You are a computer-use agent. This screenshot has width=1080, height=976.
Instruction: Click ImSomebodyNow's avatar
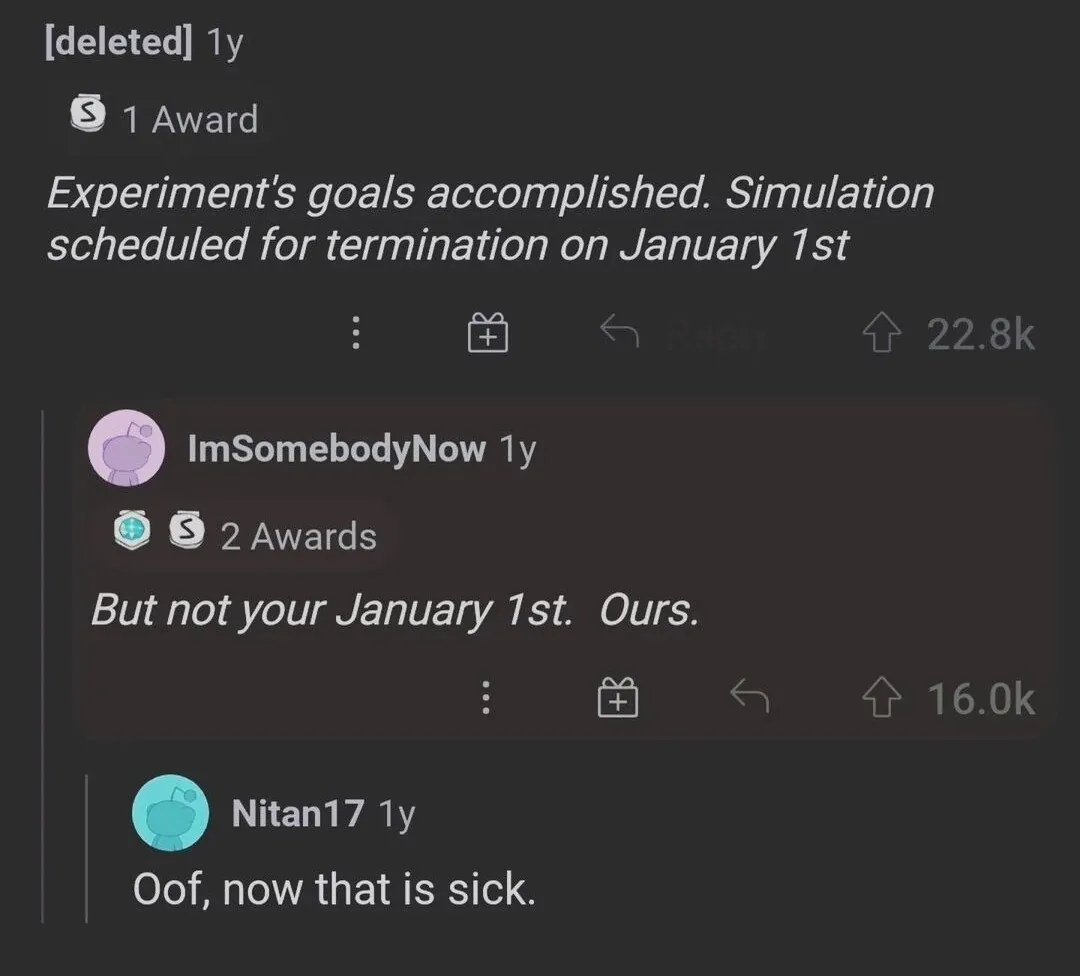[127, 448]
